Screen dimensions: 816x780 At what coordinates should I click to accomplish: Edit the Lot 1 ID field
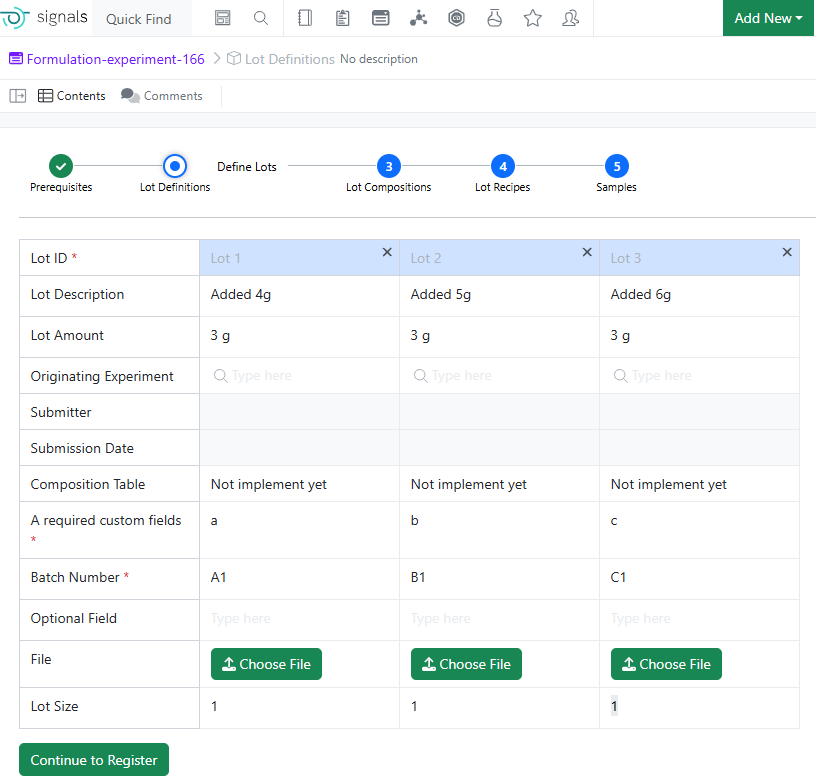(299, 258)
